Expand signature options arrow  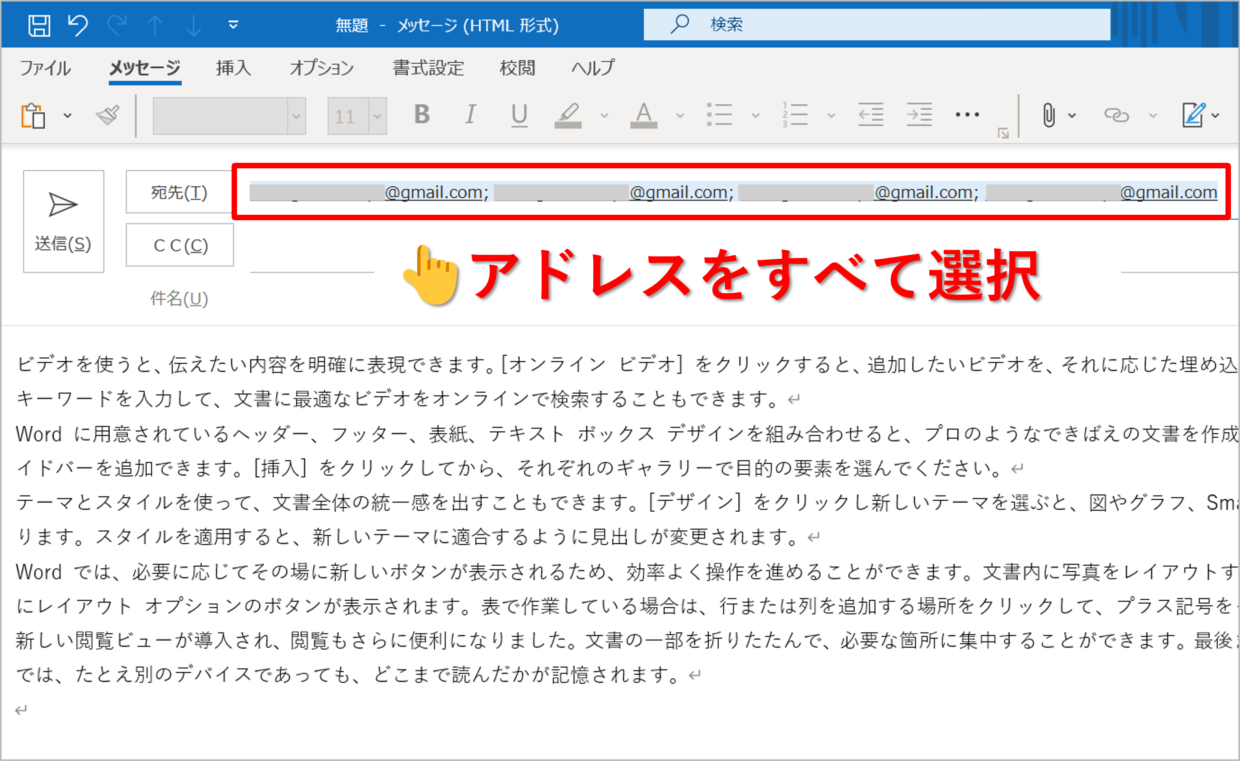tap(1216, 116)
